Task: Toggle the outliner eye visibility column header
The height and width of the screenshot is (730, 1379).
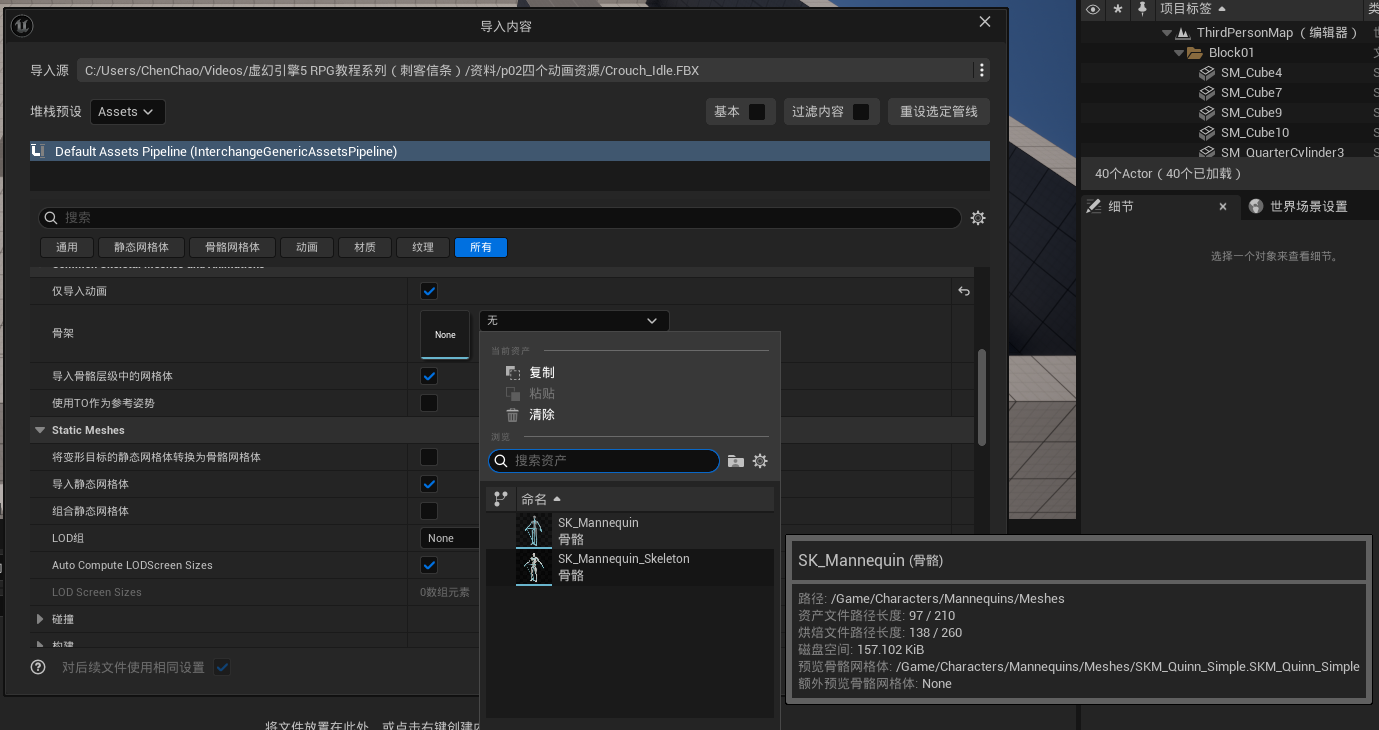Action: 1093,9
